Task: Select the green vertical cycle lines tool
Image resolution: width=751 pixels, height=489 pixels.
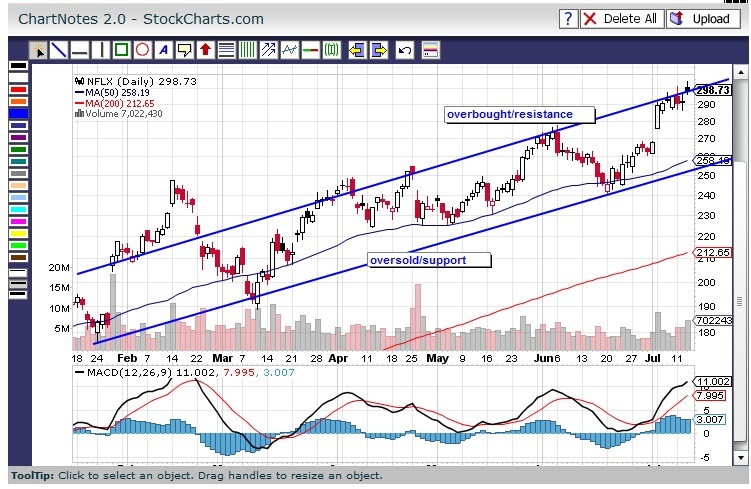Action: coord(247,50)
